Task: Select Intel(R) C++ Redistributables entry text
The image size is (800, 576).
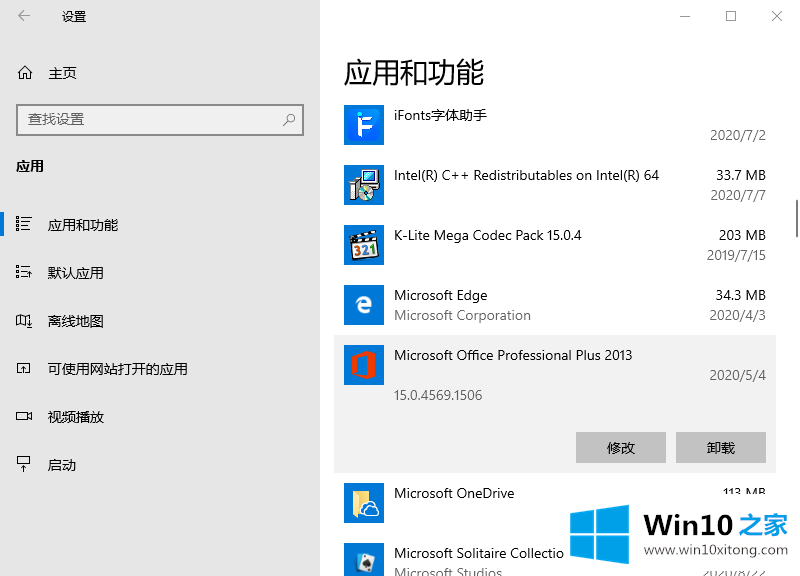Action: [x=526, y=175]
